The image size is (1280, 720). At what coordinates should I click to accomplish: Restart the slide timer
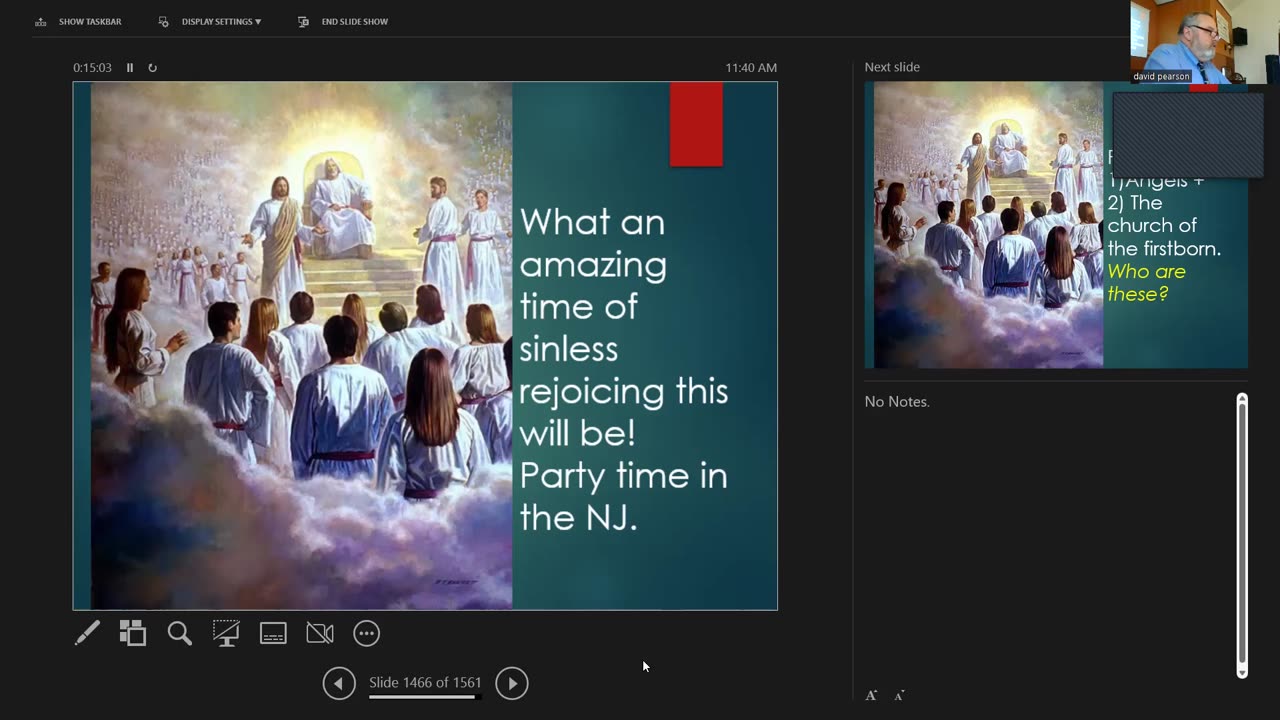coord(152,68)
